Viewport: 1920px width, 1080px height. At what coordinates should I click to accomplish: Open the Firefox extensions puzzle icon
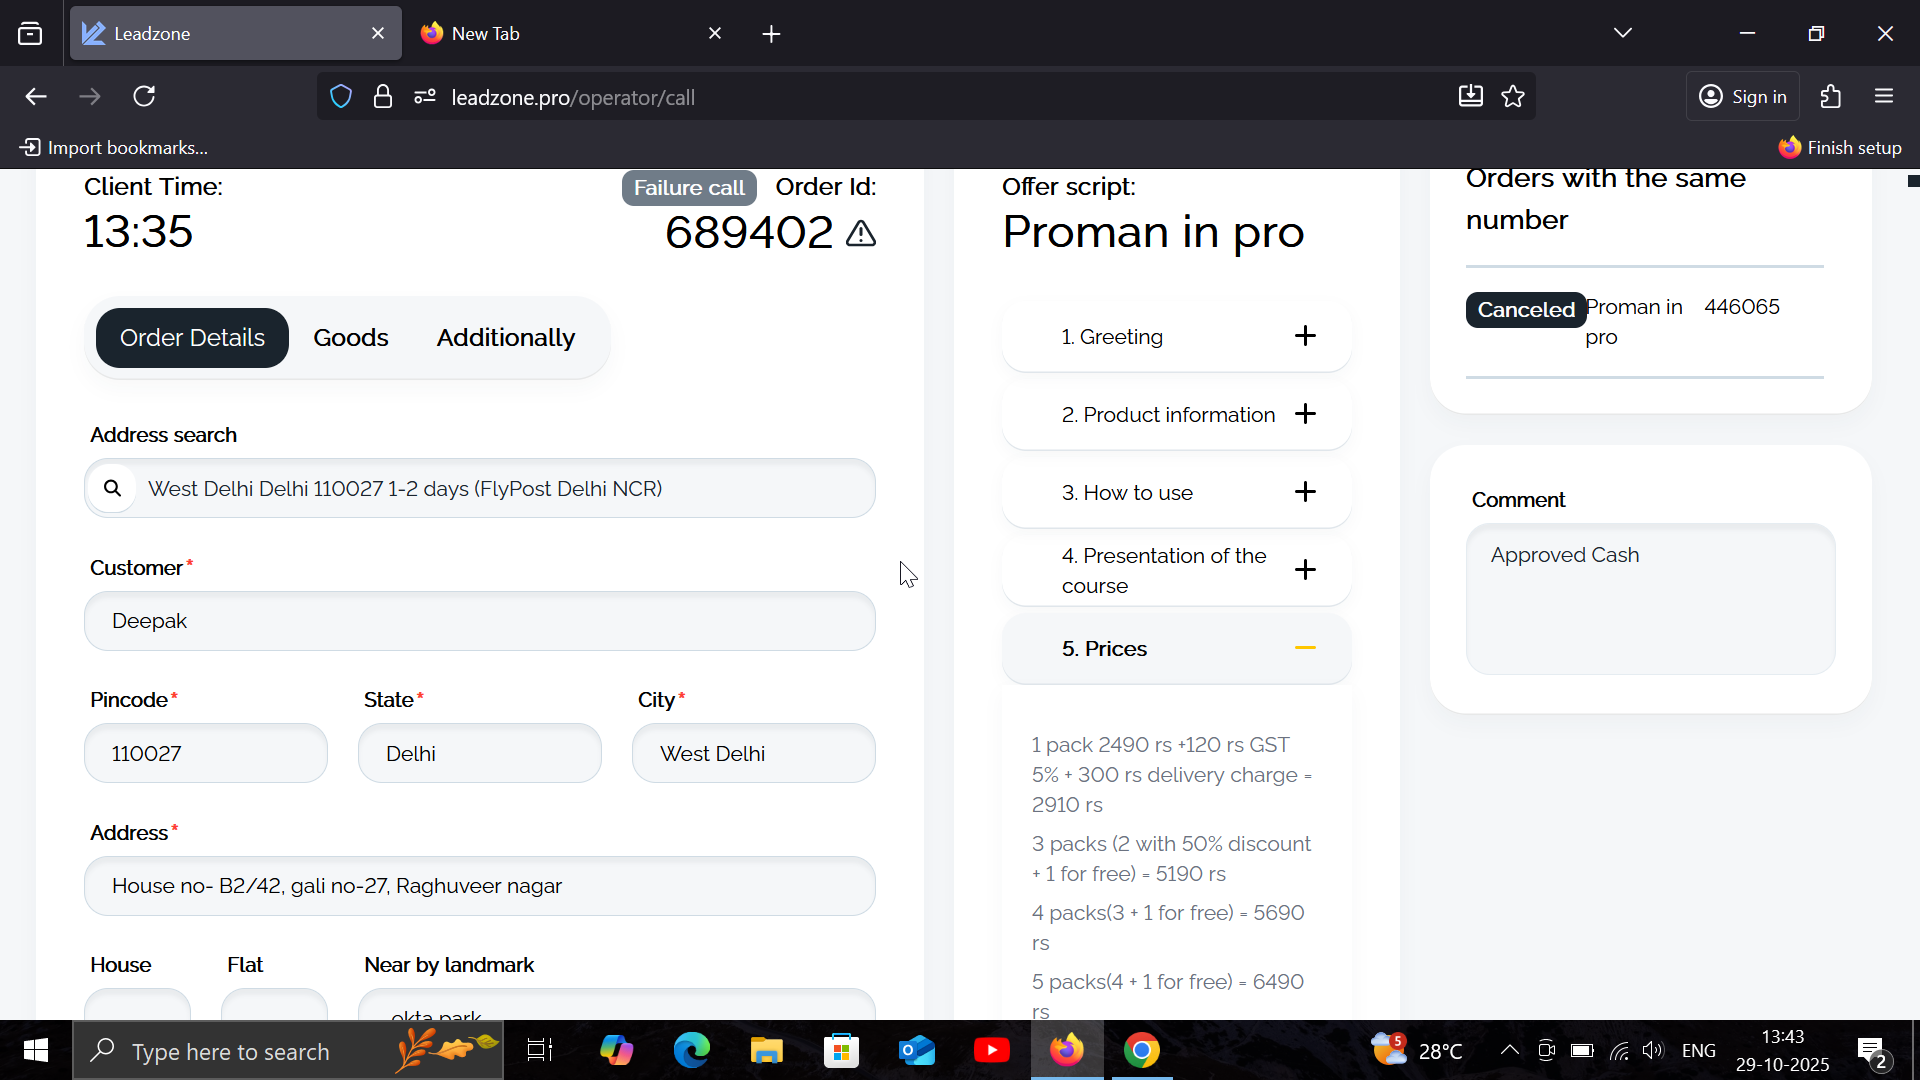[1830, 97]
